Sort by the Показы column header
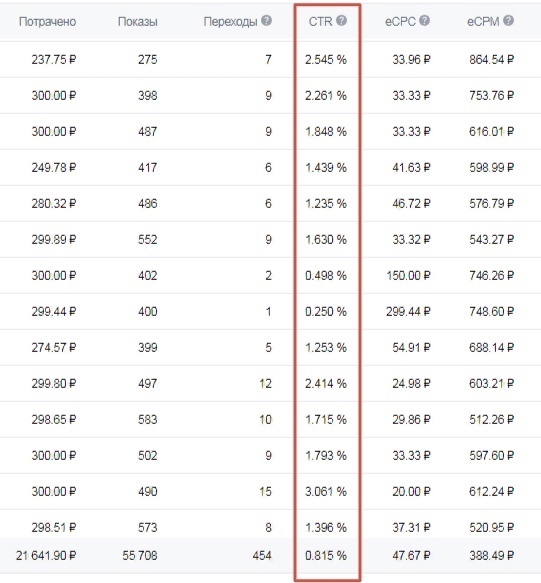This screenshot has height=583, width=541. pyautogui.click(x=138, y=22)
